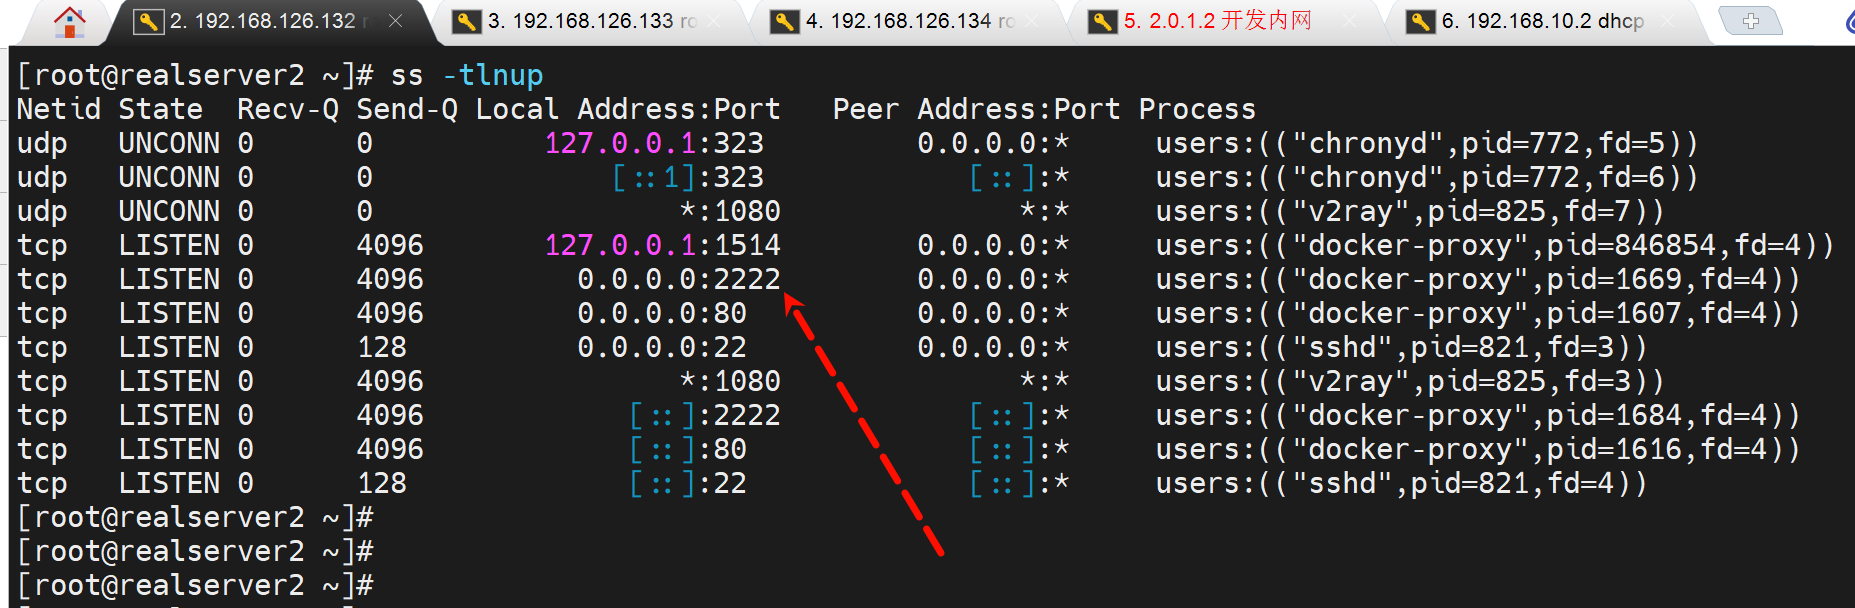Image resolution: width=1855 pixels, height=608 pixels.
Task: Open the Home tab house icon
Action: pos(69,21)
